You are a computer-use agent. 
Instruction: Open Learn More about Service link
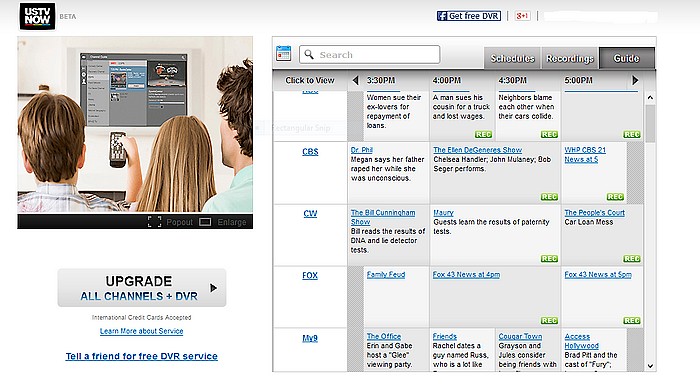142,331
